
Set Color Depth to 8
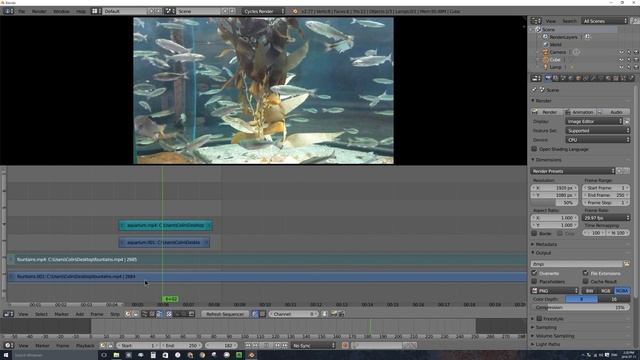[x=581, y=299]
